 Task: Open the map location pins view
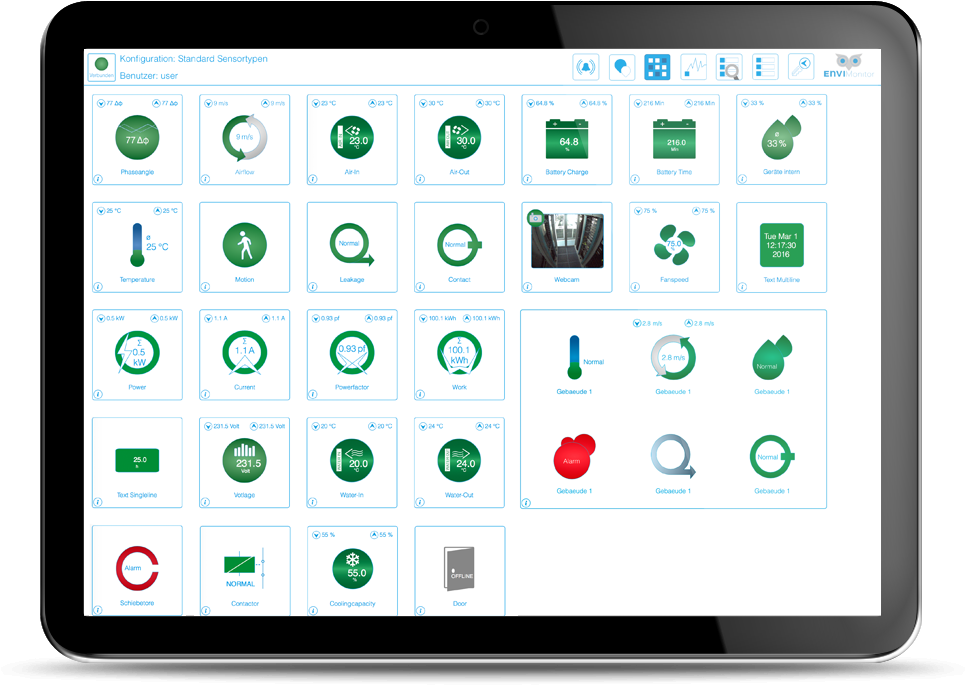pos(622,67)
